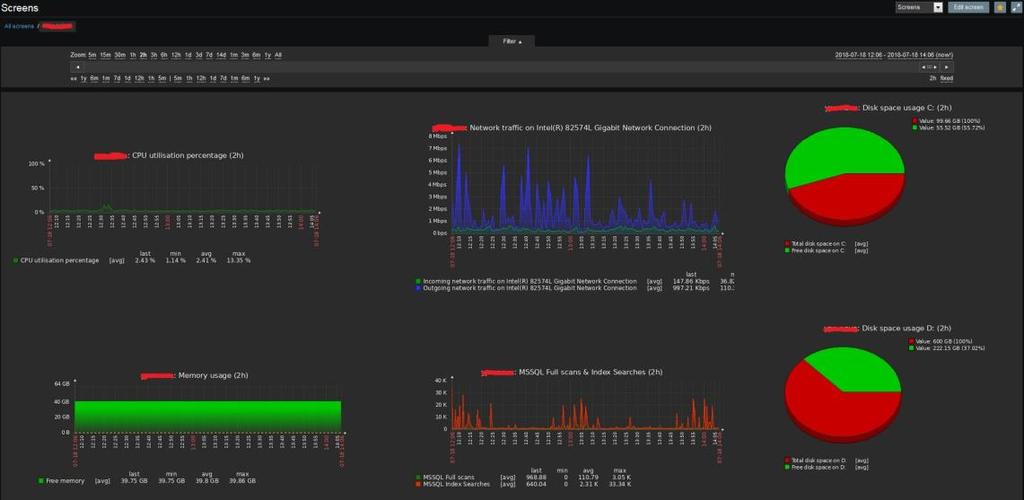The image size is (1024, 500).
Task: Click Free disk space on D: legend
Action: tap(819, 467)
